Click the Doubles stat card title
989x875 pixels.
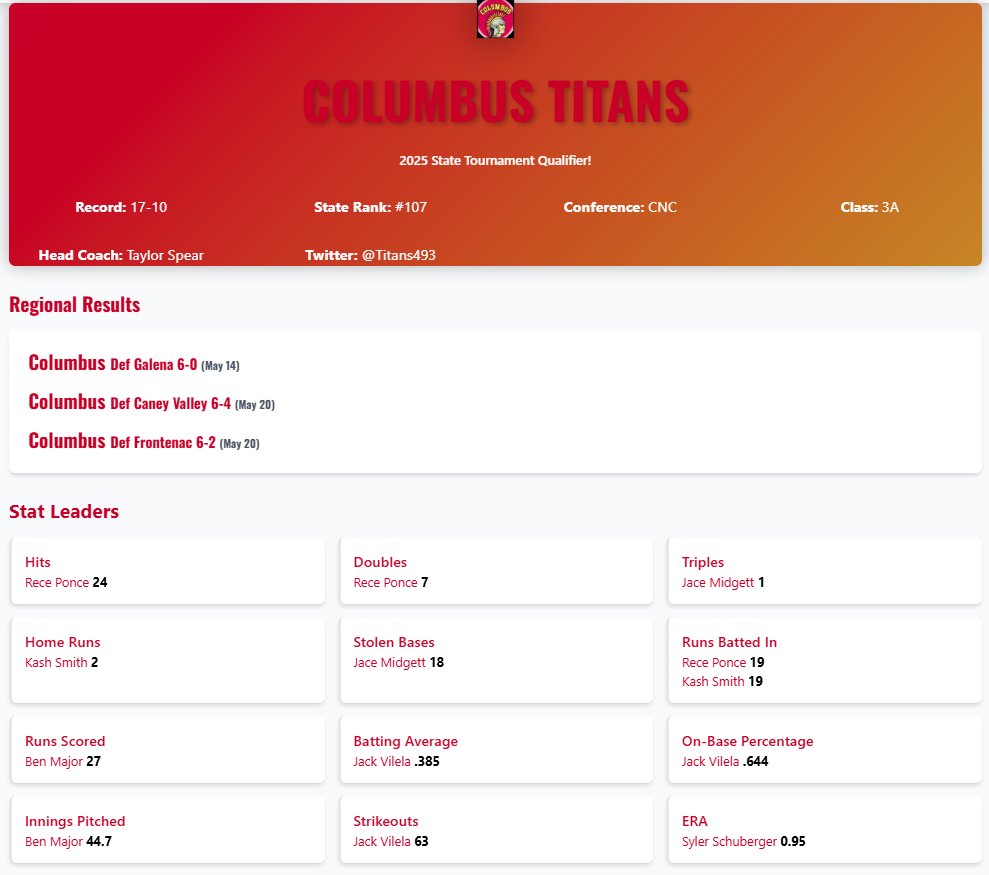click(380, 562)
